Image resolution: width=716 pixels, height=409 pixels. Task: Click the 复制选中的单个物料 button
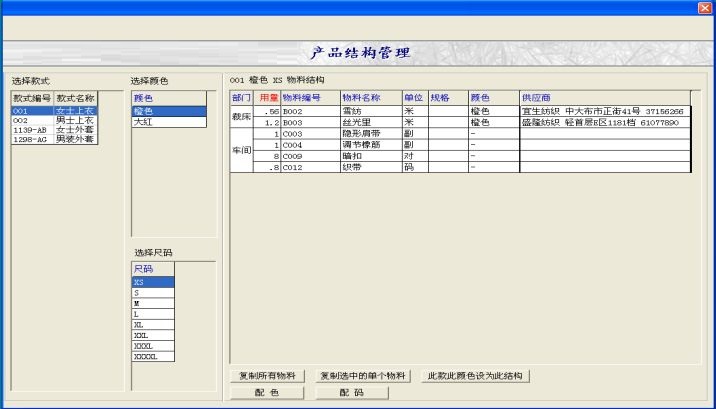(363, 376)
